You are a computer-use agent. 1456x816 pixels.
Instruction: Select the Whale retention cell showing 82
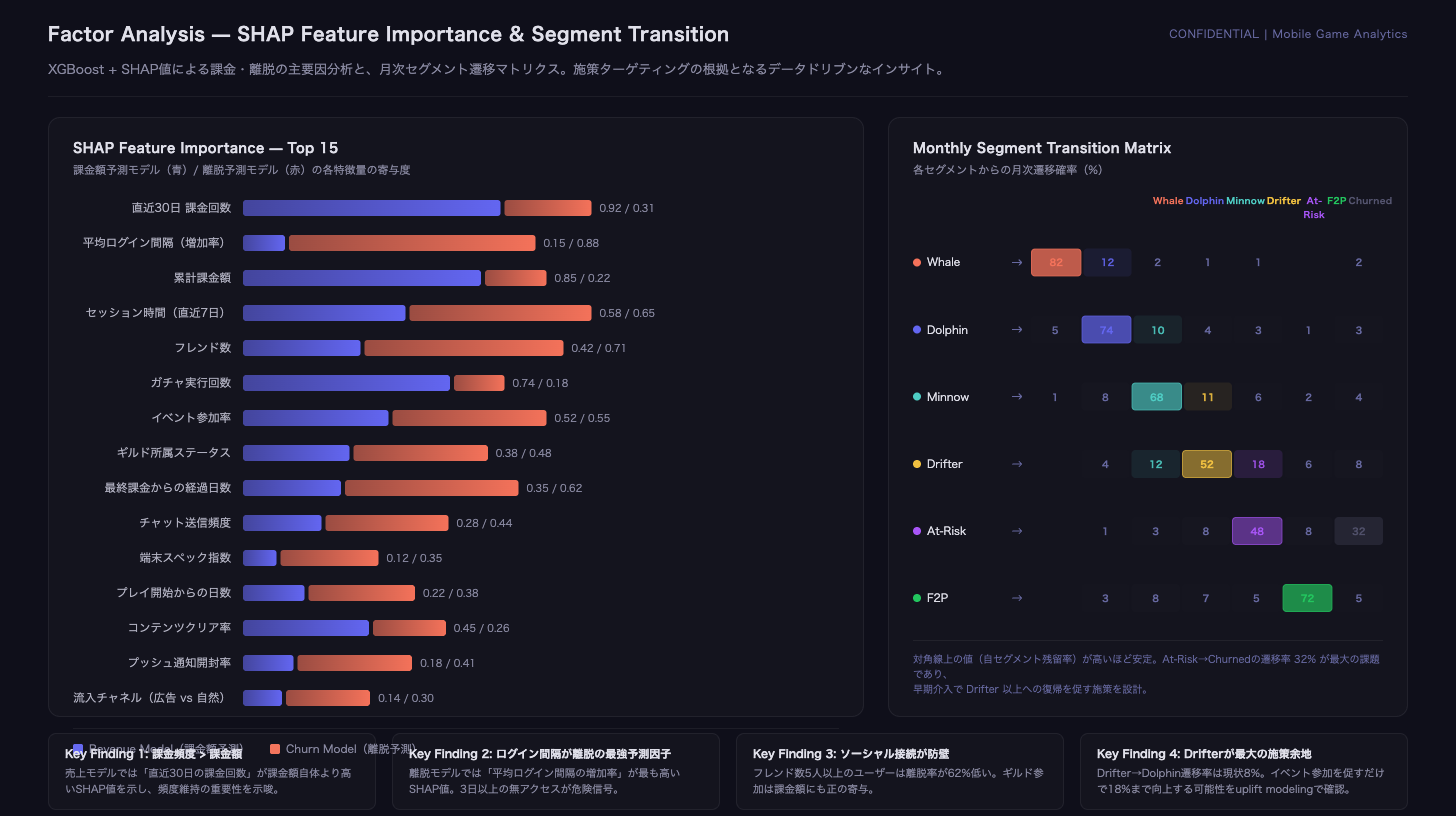coord(1056,263)
